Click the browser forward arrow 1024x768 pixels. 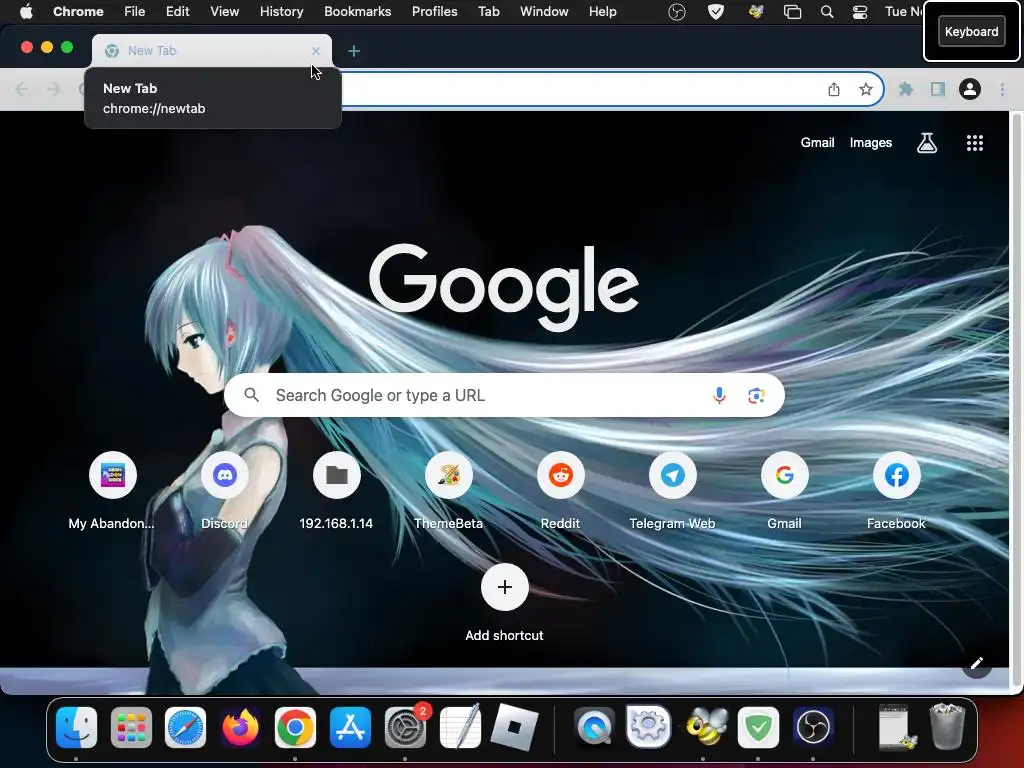pyautogui.click(x=54, y=89)
